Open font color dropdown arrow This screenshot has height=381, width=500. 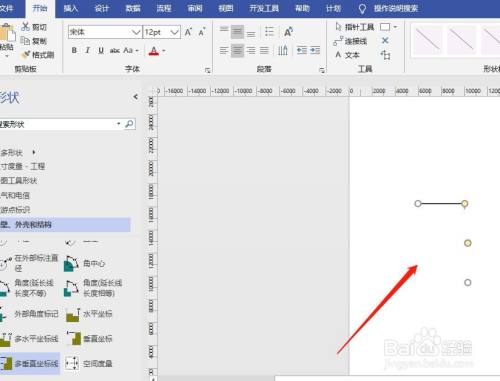click(164, 51)
